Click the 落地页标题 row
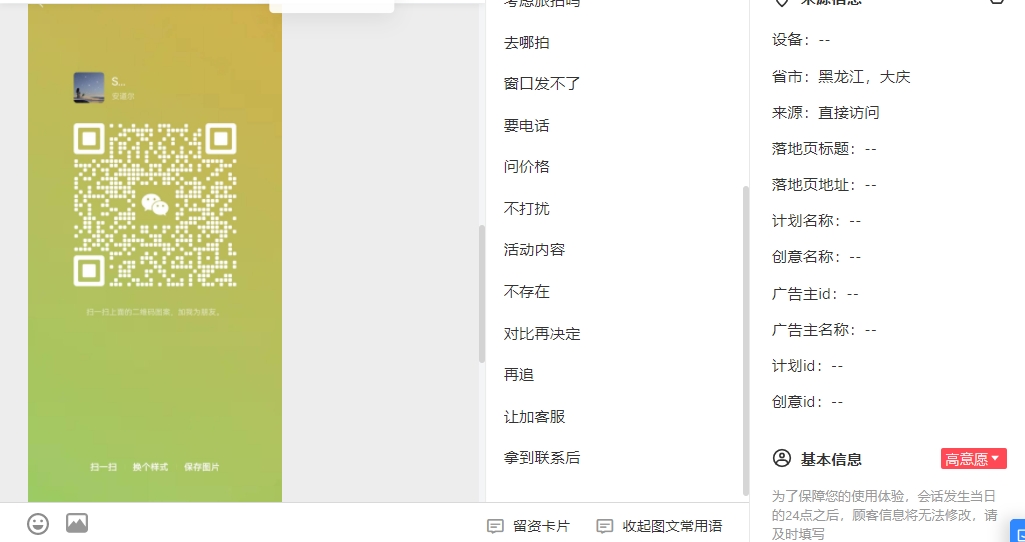 tap(824, 149)
